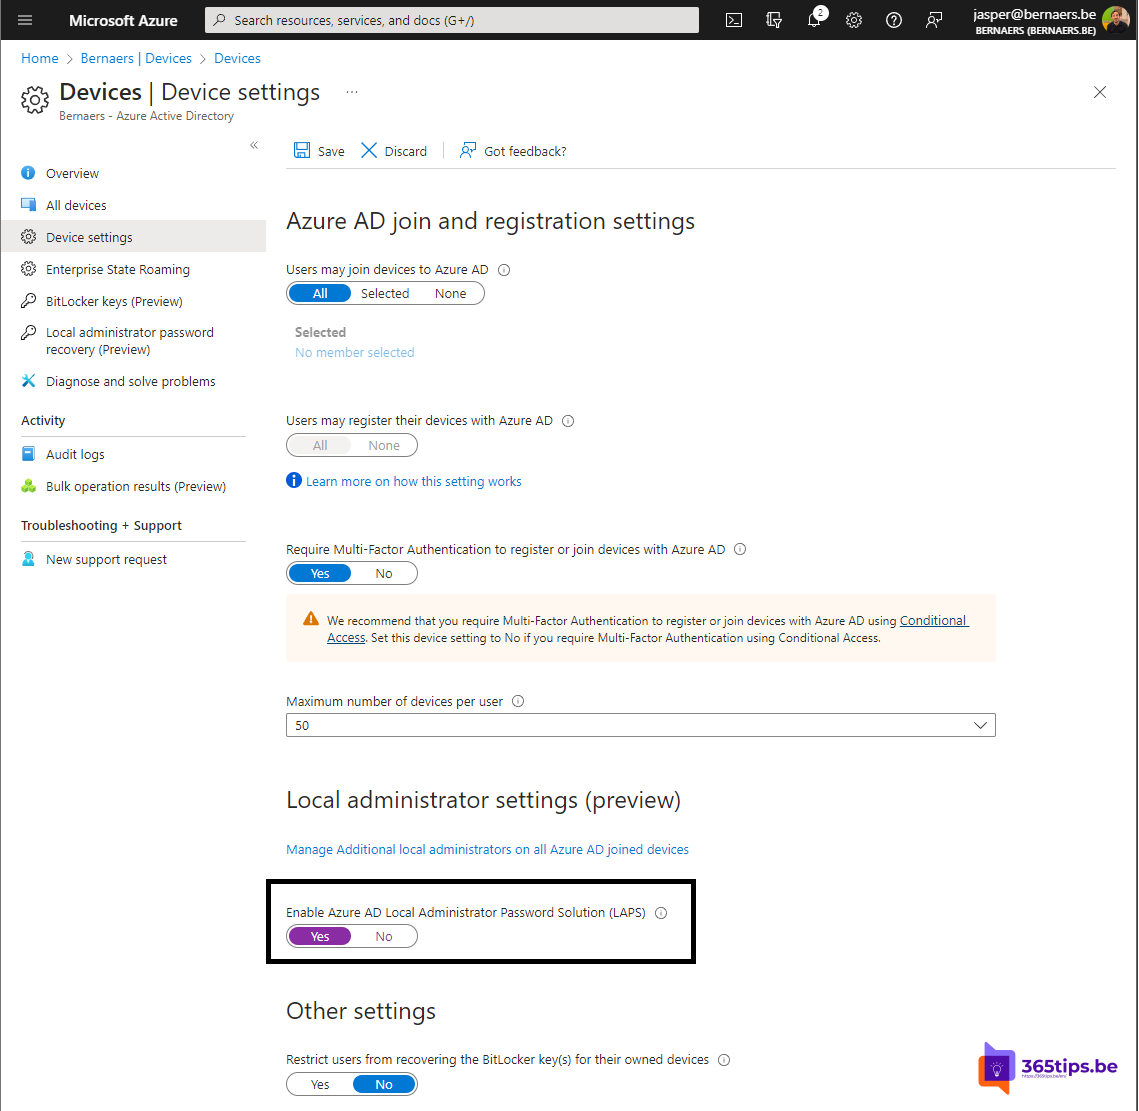Click info icon beside Require Multi-Factor Authentication
This screenshot has height=1111, width=1139.
(x=739, y=549)
